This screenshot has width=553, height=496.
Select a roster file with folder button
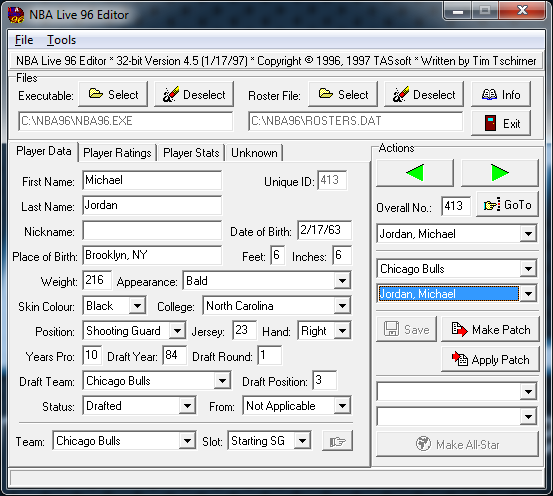343,94
